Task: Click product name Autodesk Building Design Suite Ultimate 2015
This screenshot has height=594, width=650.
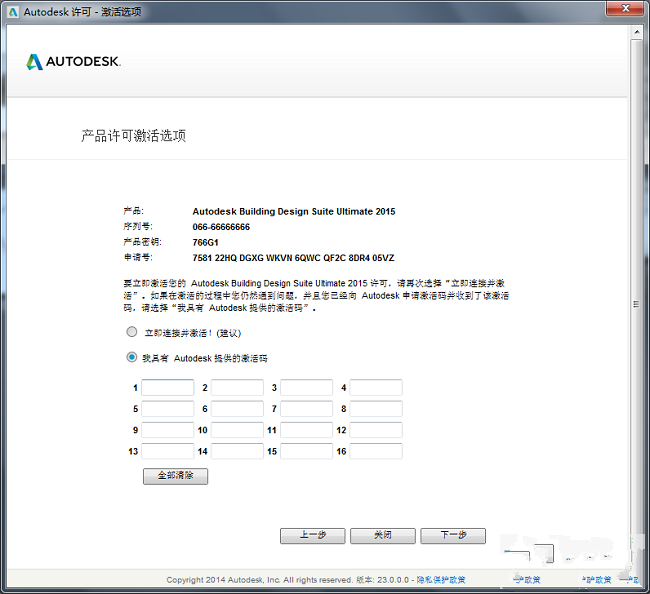Action: click(294, 211)
